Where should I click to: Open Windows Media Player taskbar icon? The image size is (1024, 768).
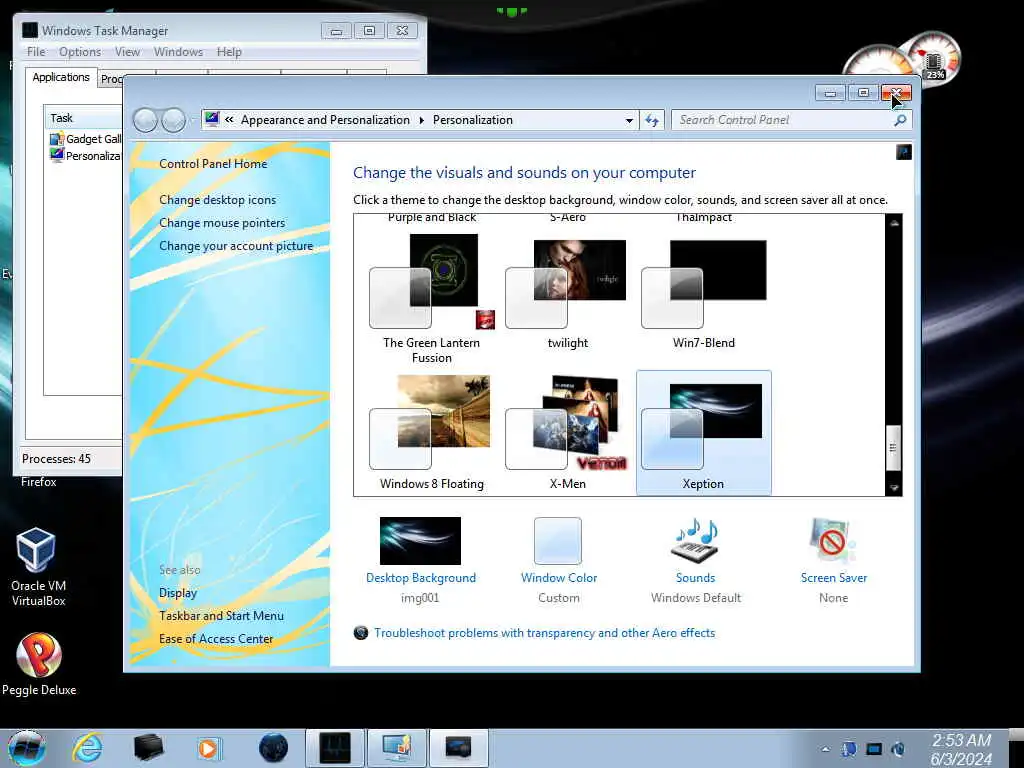[208, 748]
